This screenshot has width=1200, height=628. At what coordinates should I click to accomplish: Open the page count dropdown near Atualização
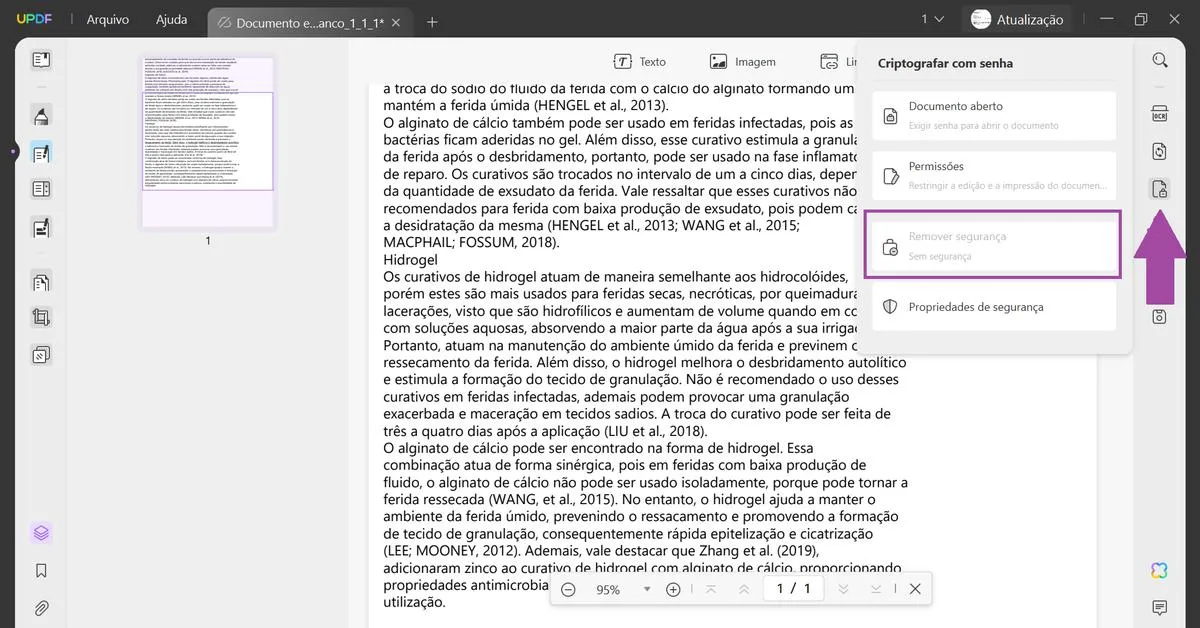coord(932,19)
